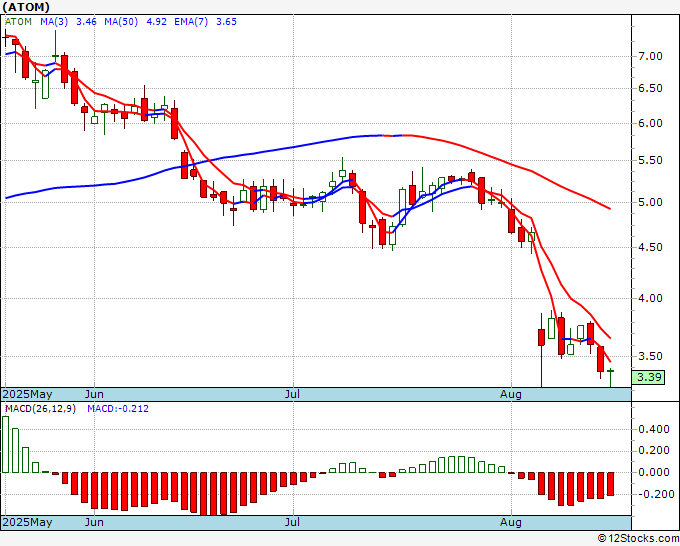Click the 6.50 price axis label

tap(650, 88)
